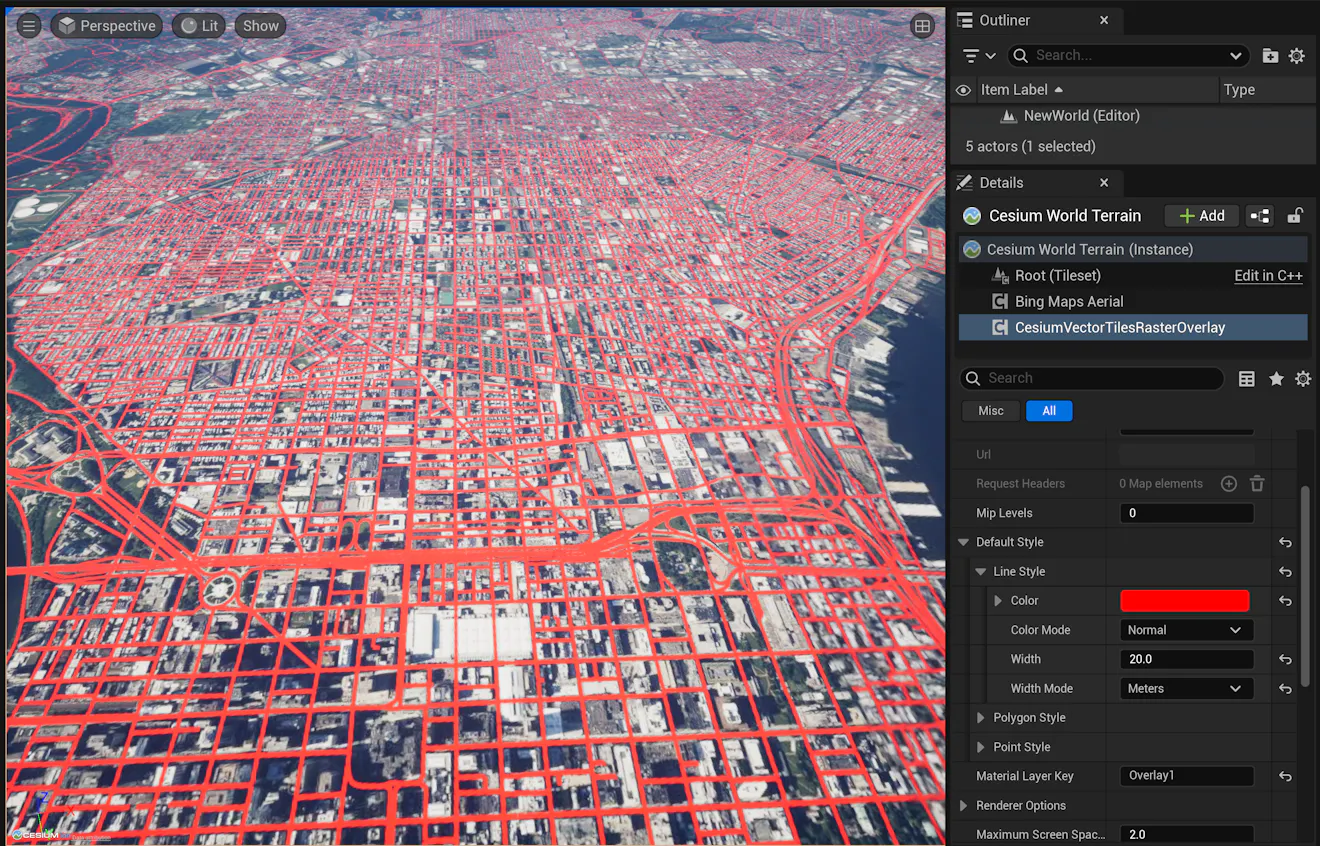Select the Root (Tileset) component
The image size is (1320, 846).
click(x=1057, y=276)
